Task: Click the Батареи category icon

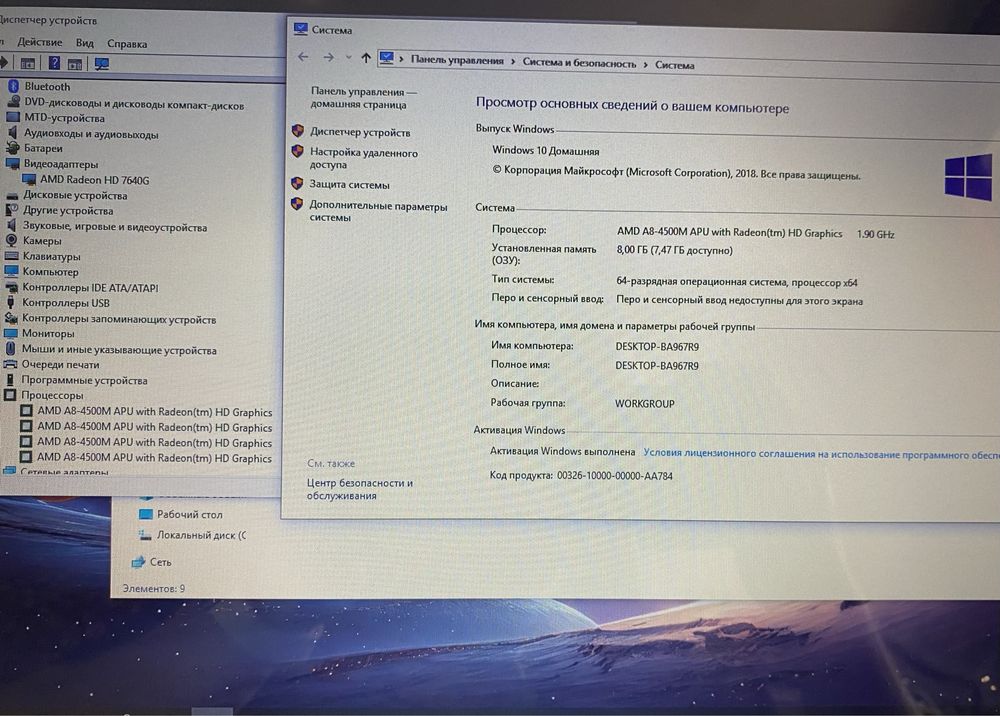Action: [x=12, y=148]
